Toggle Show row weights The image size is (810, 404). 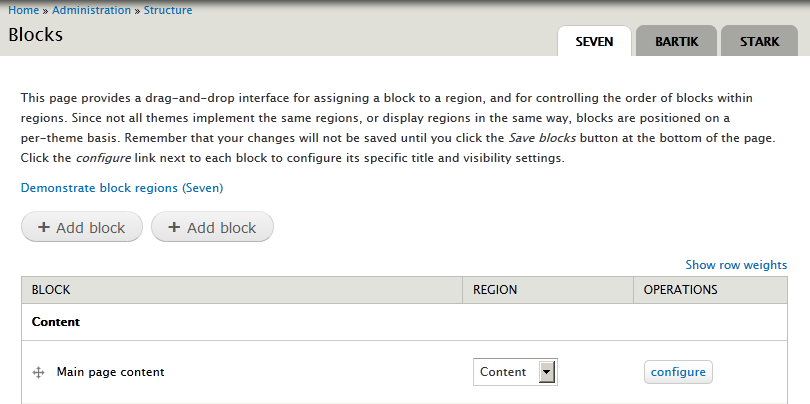[x=736, y=265]
